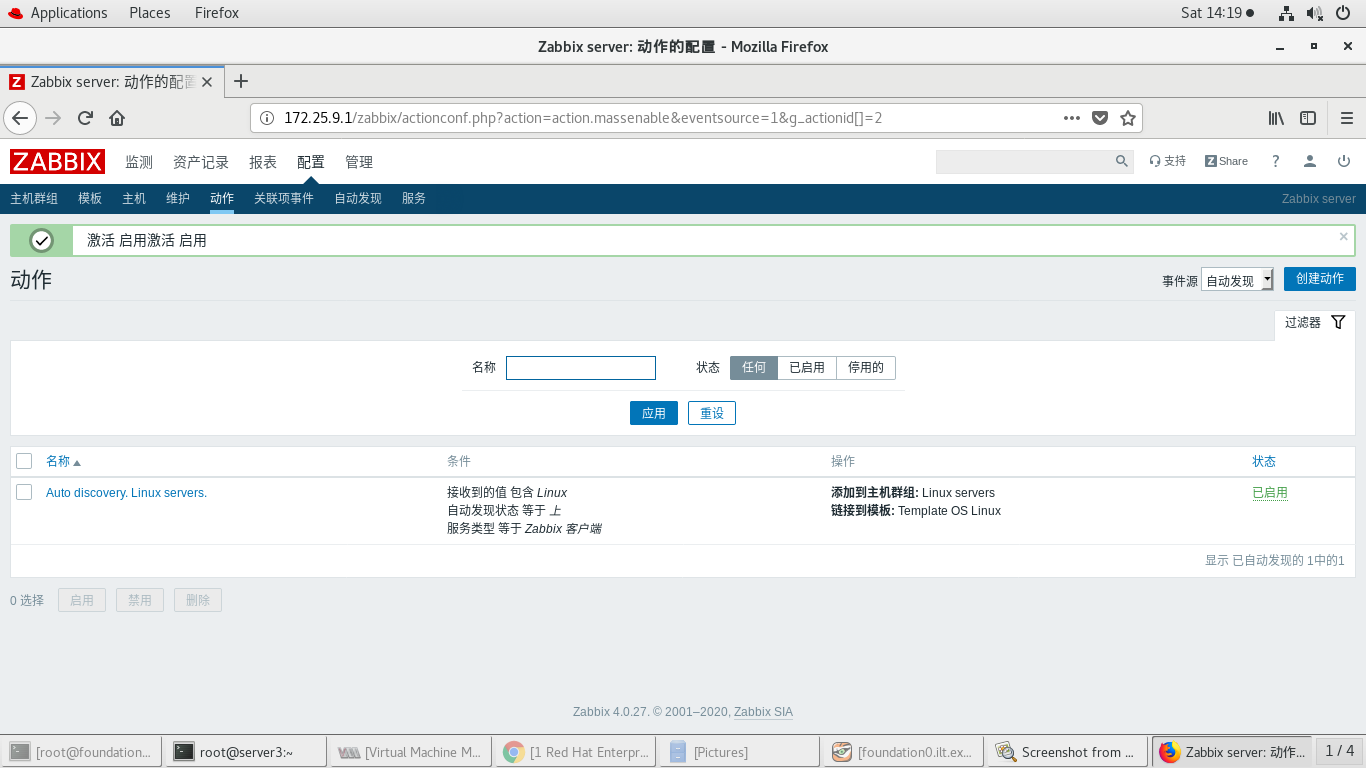Image resolution: width=1366 pixels, height=768 pixels.
Task: Sign out using the power icon
Action: click(1344, 161)
